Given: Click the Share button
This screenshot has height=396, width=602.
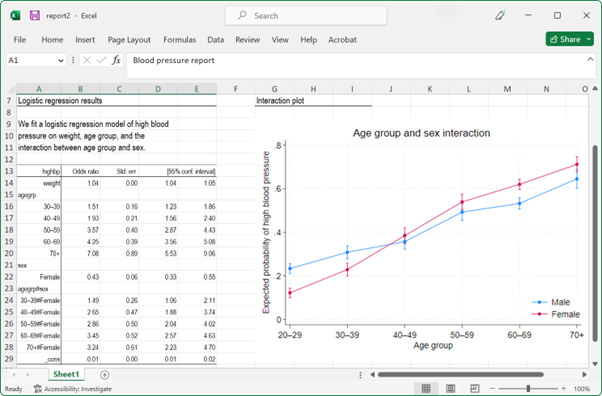Looking at the screenshot, I should [x=565, y=39].
